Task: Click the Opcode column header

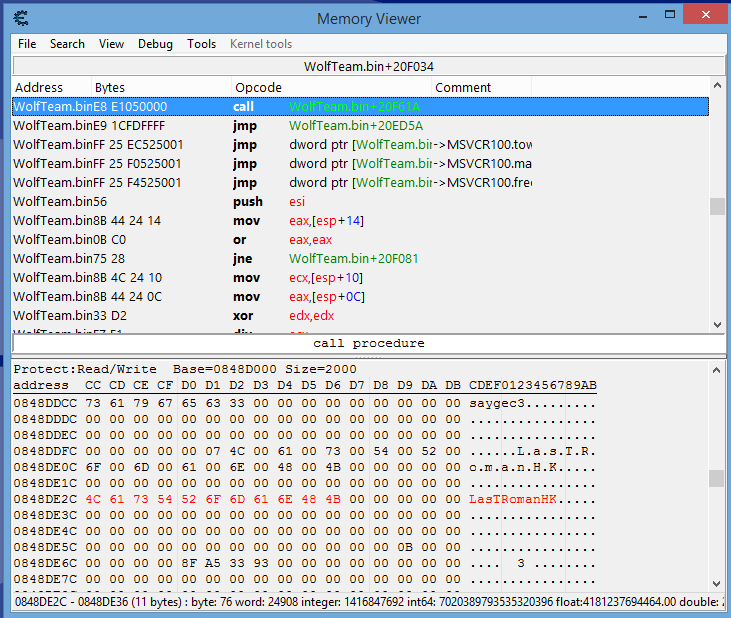Action: 331,88
